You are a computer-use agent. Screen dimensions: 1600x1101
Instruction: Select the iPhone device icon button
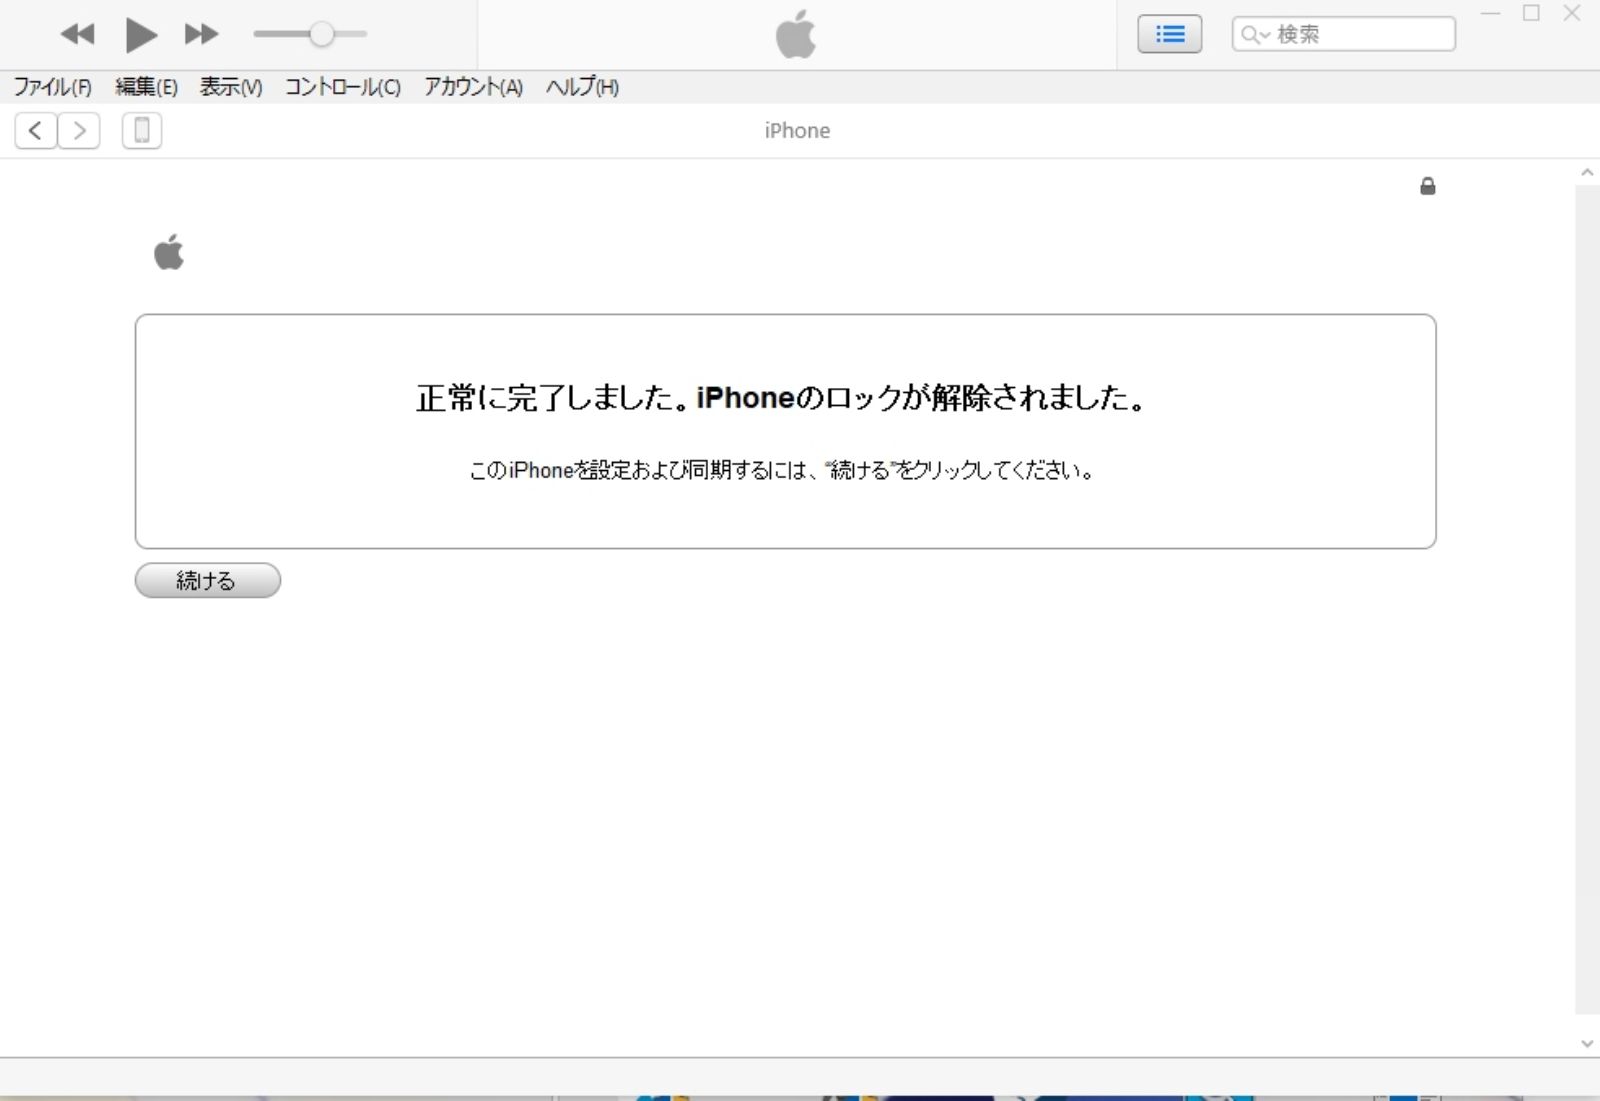point(142,130)
